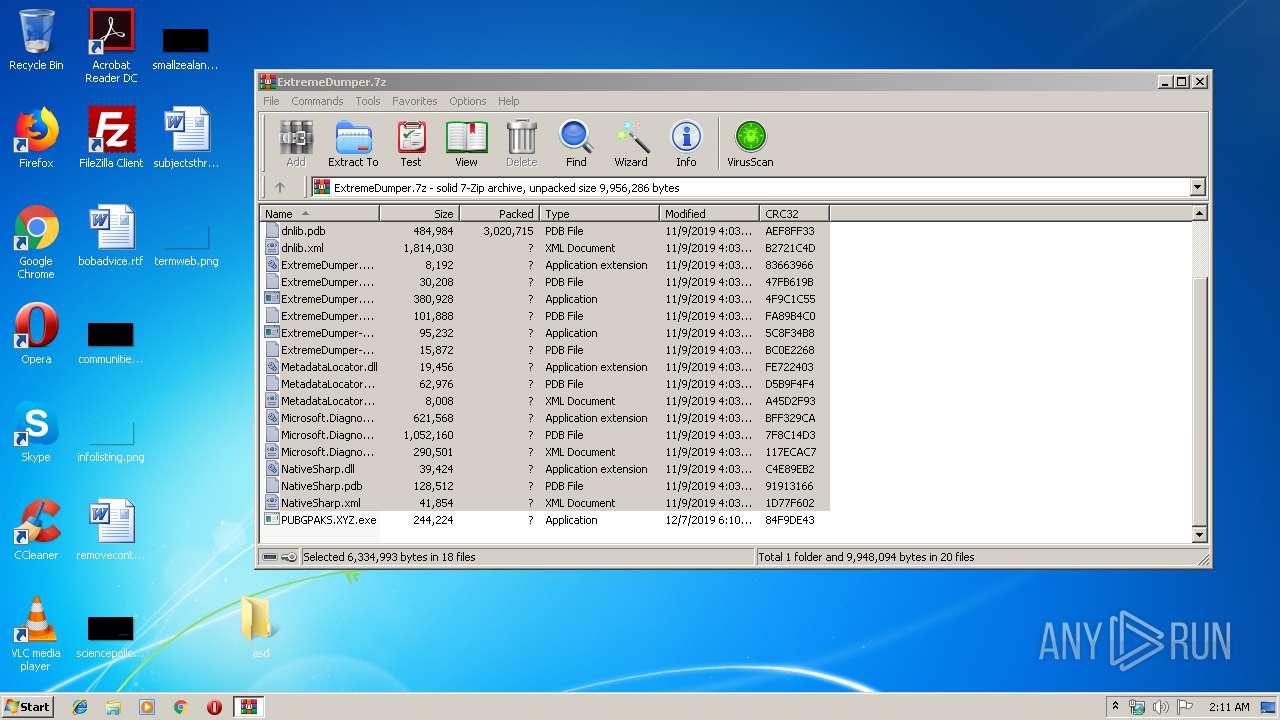1280x720 pixels.
Task: Click the Extract To icon
Action: [x=353, y=144]
